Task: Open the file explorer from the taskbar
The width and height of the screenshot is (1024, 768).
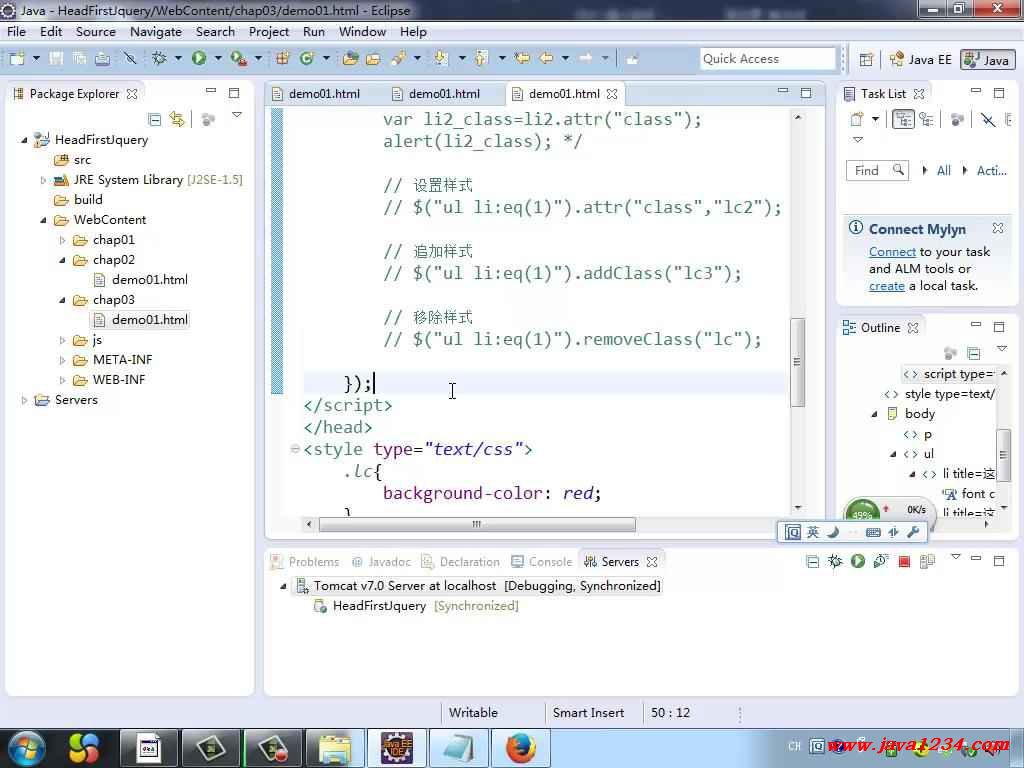Action: (334, 748)
